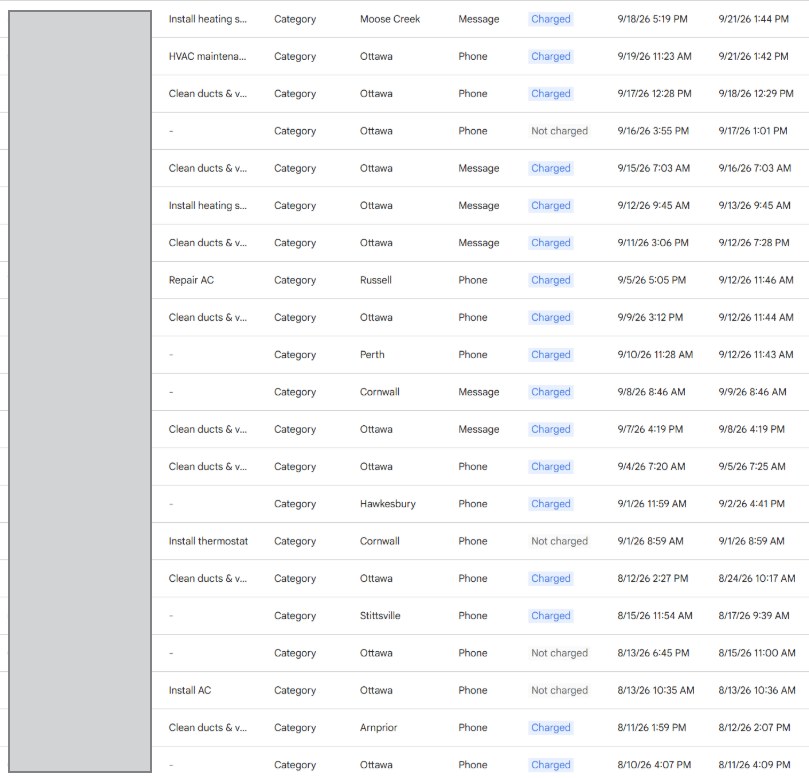
Task: Select date 8/24/26 10:17 AM
Action: pyautogui.click(x=757, y=578)
